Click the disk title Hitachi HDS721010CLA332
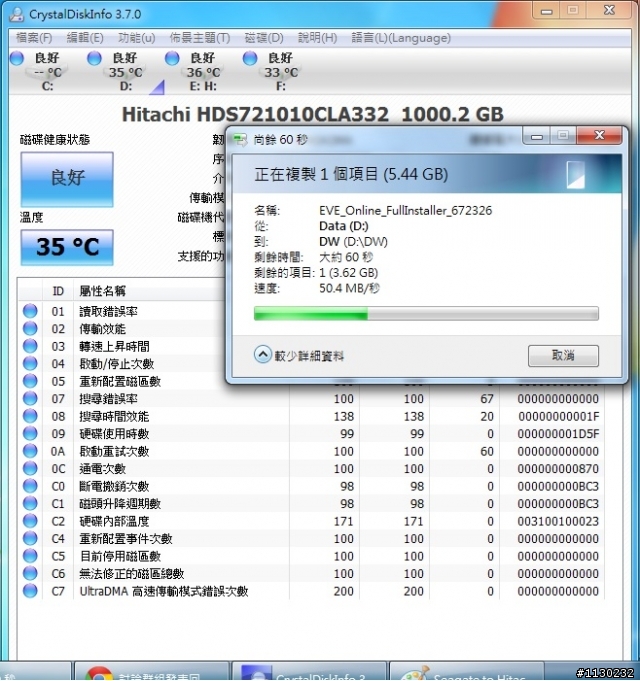Screen dimensions: 640x681 click(255, 114)
